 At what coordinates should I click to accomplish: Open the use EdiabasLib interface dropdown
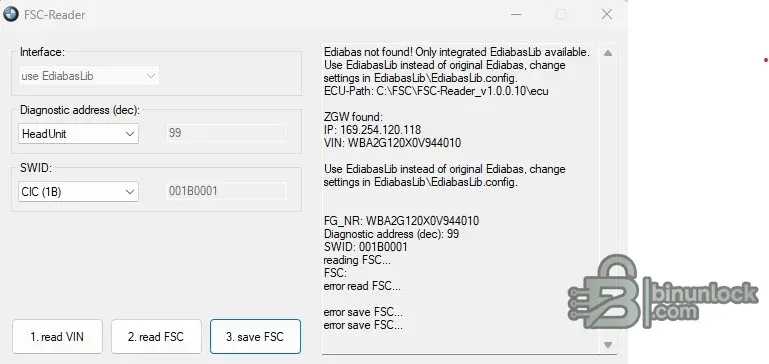click(89, 76)
